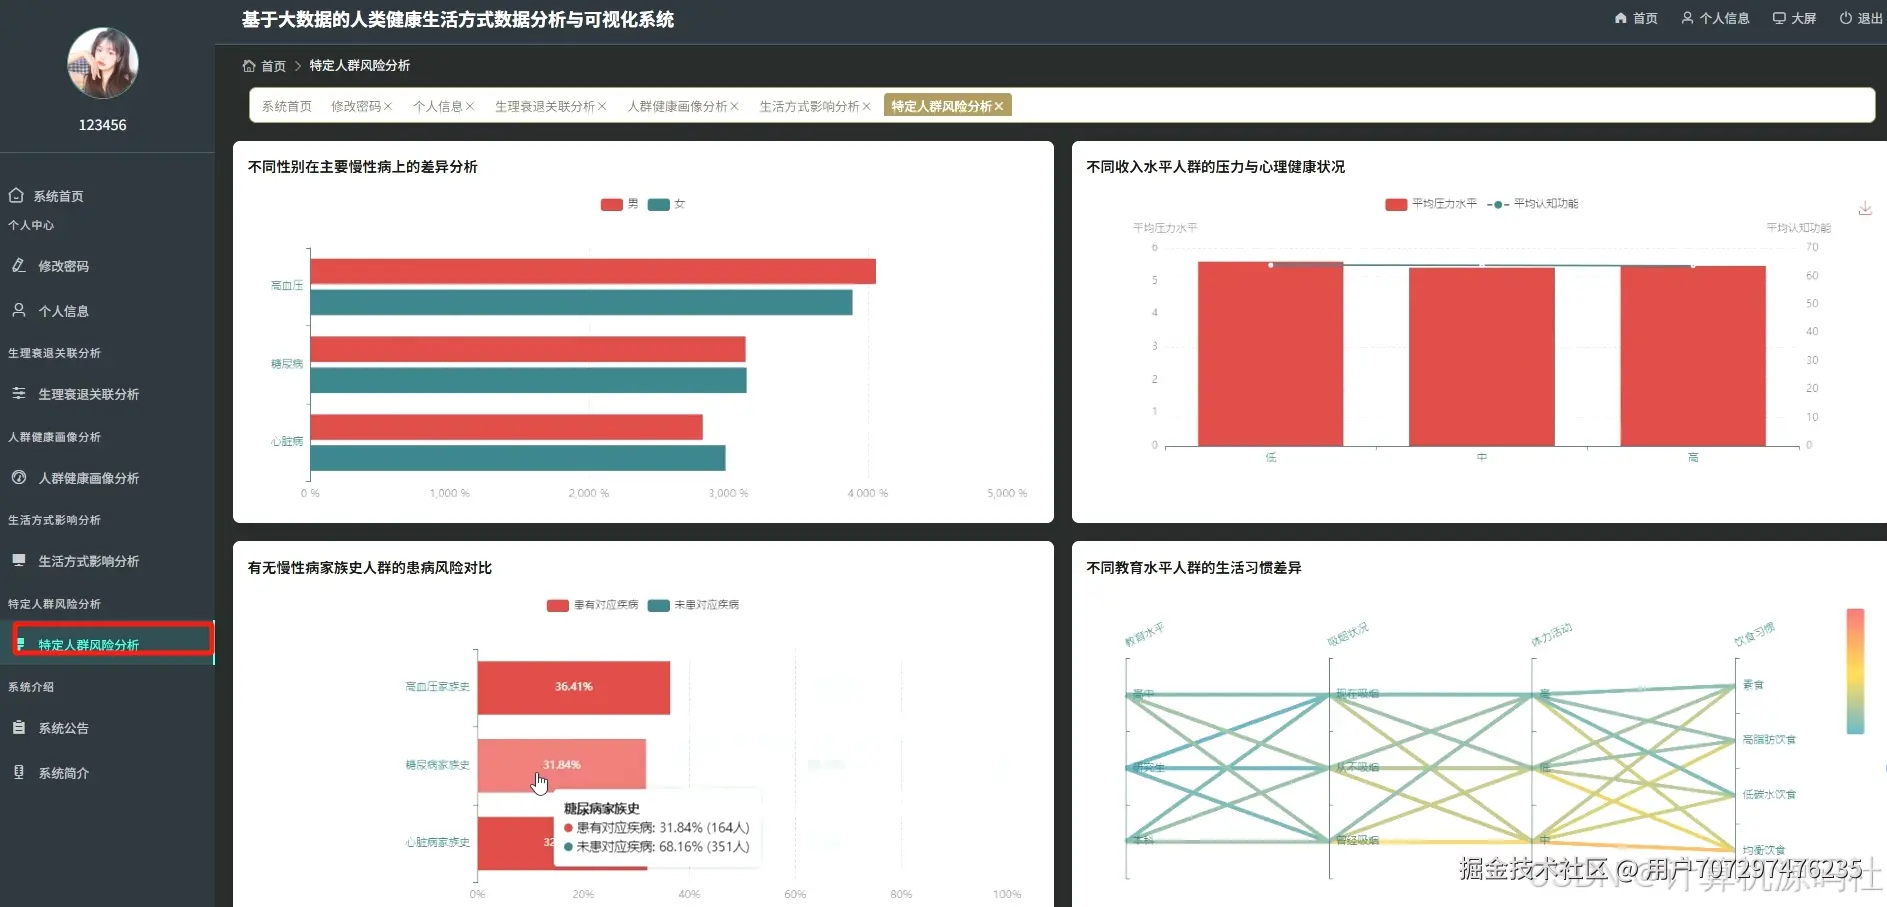Open 生活方式影响分析 sidebar item
Viewport: 1887px width, 907px height.
point(89,561)
